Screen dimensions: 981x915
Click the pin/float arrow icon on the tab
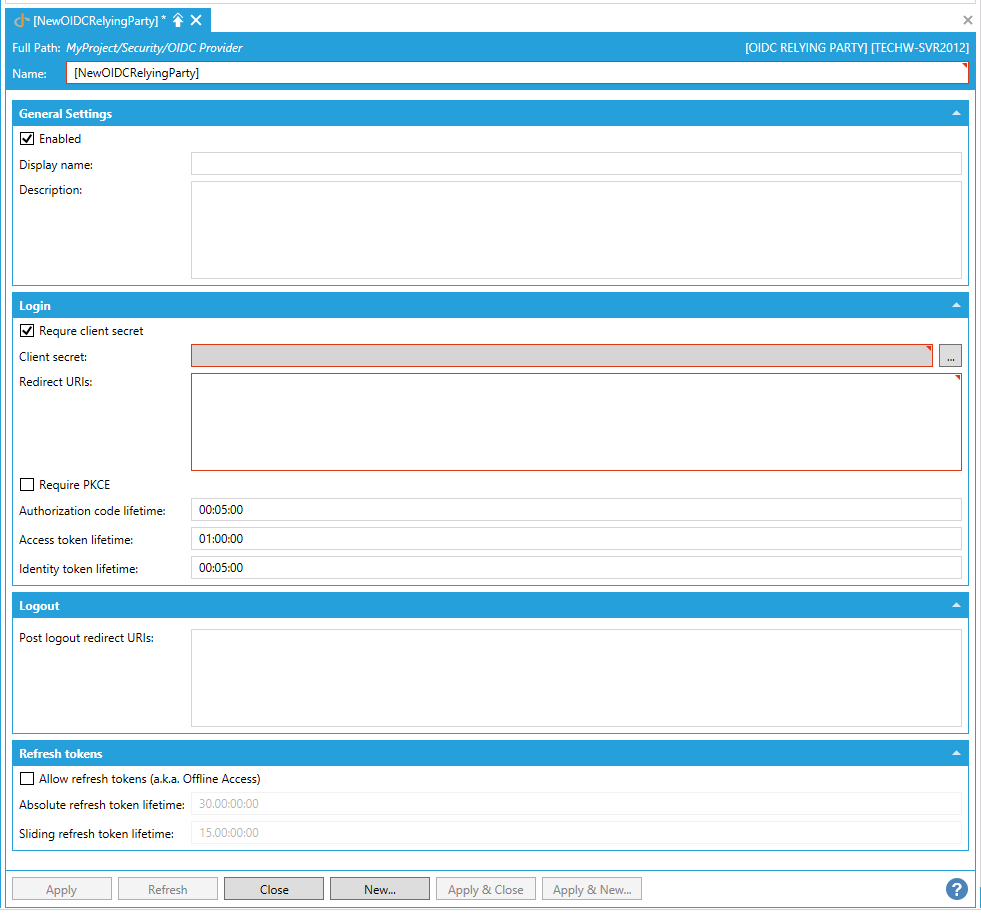click(178, 20)
